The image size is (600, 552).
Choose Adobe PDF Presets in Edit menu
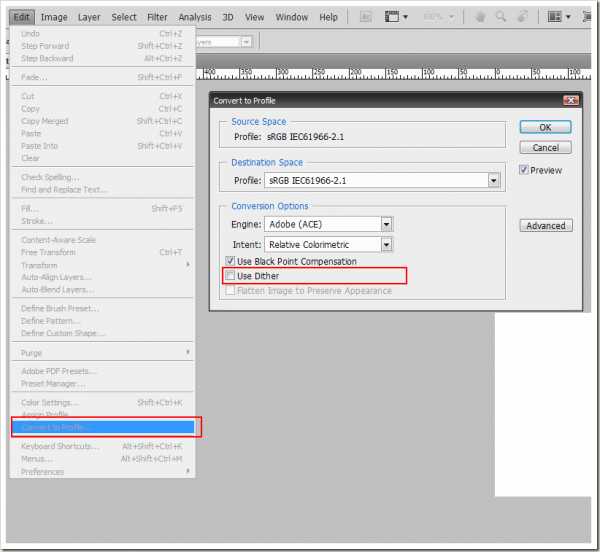[x=103, y=371]
